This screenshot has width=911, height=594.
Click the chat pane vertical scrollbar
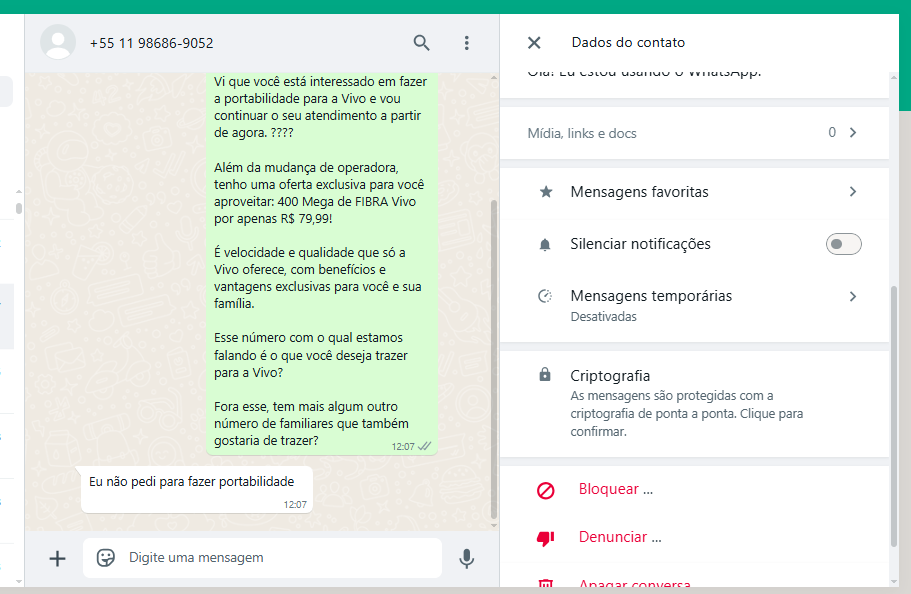[494, 359]
